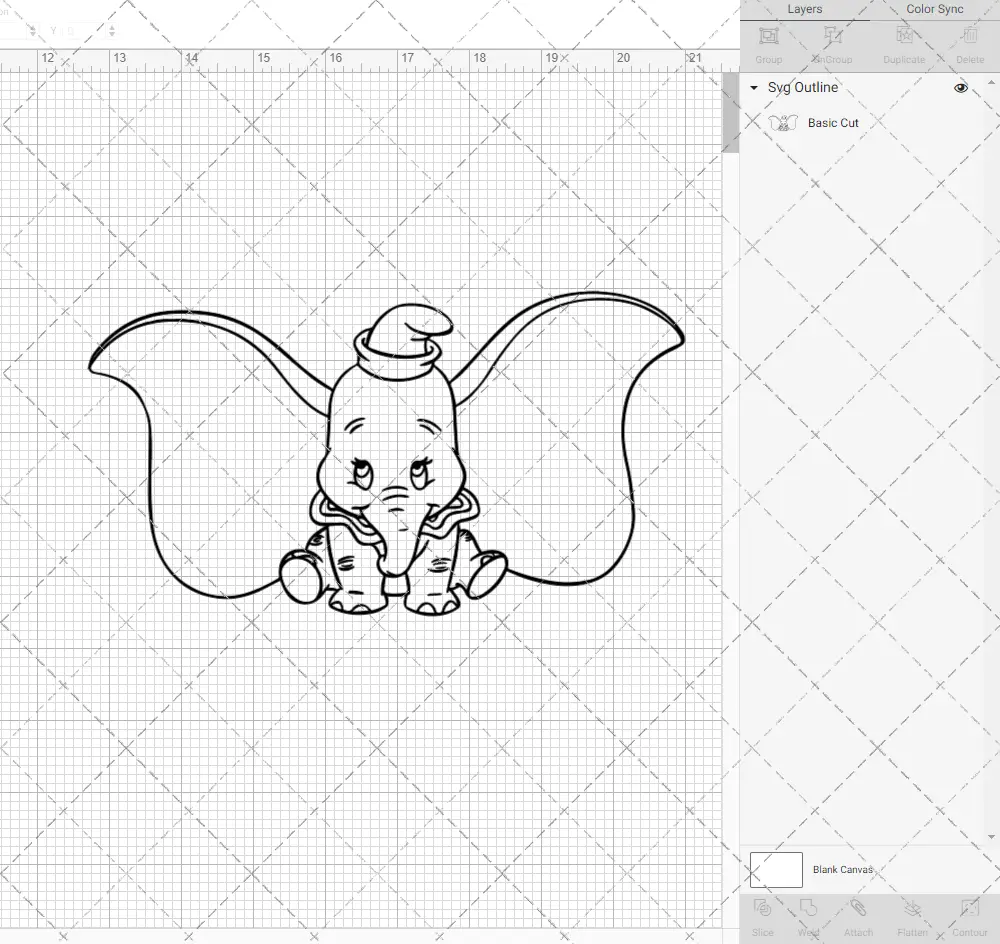Switch to the Color Sync tab
The width and height of the screenshot is (1000, 944).
(x=934, y=9)
